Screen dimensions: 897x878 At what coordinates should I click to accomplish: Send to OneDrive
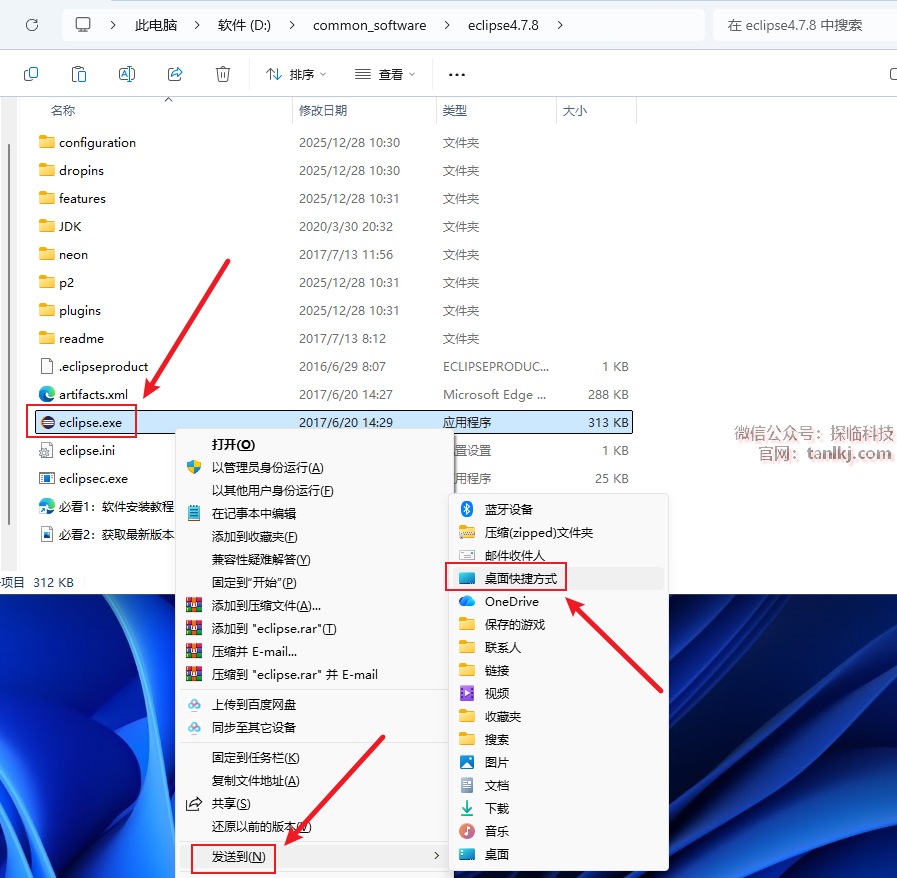pyautogui.click(x=511, y=602)
